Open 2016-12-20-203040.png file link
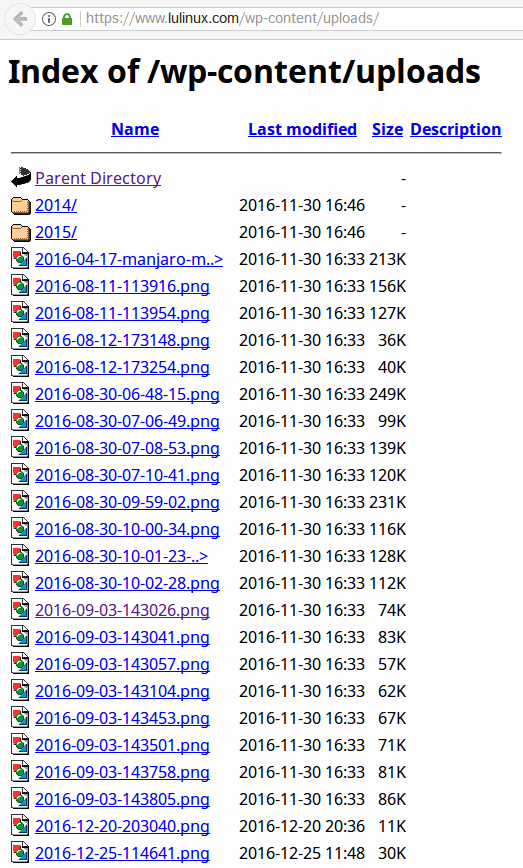Viewport: 523px width, 868px height. click(x=122, y=826)
